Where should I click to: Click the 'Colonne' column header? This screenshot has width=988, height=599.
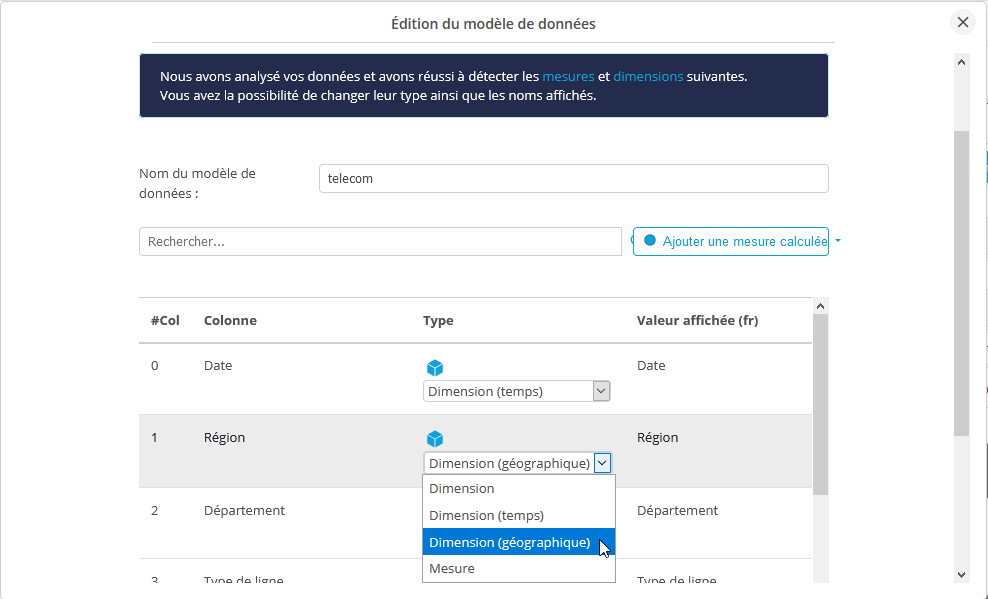[230, 320]
